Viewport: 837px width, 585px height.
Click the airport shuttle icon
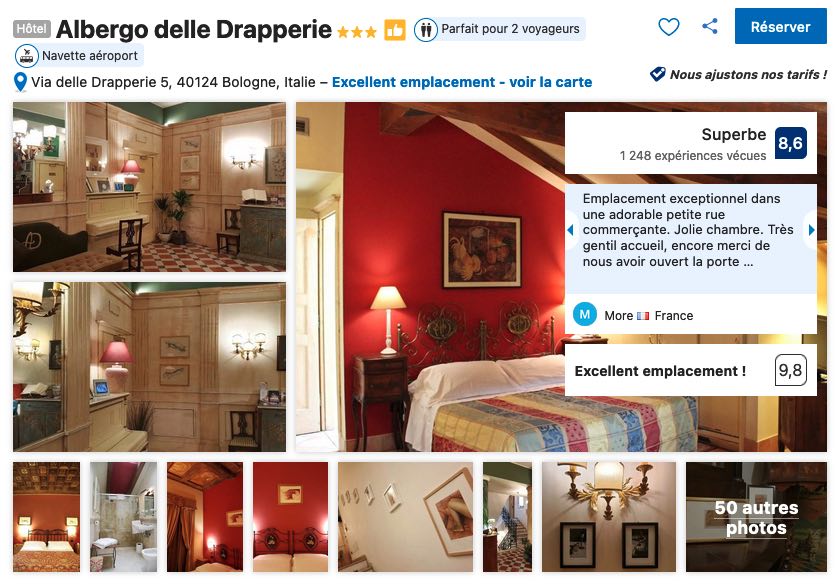pyautogui.click(x=26, y=56)
